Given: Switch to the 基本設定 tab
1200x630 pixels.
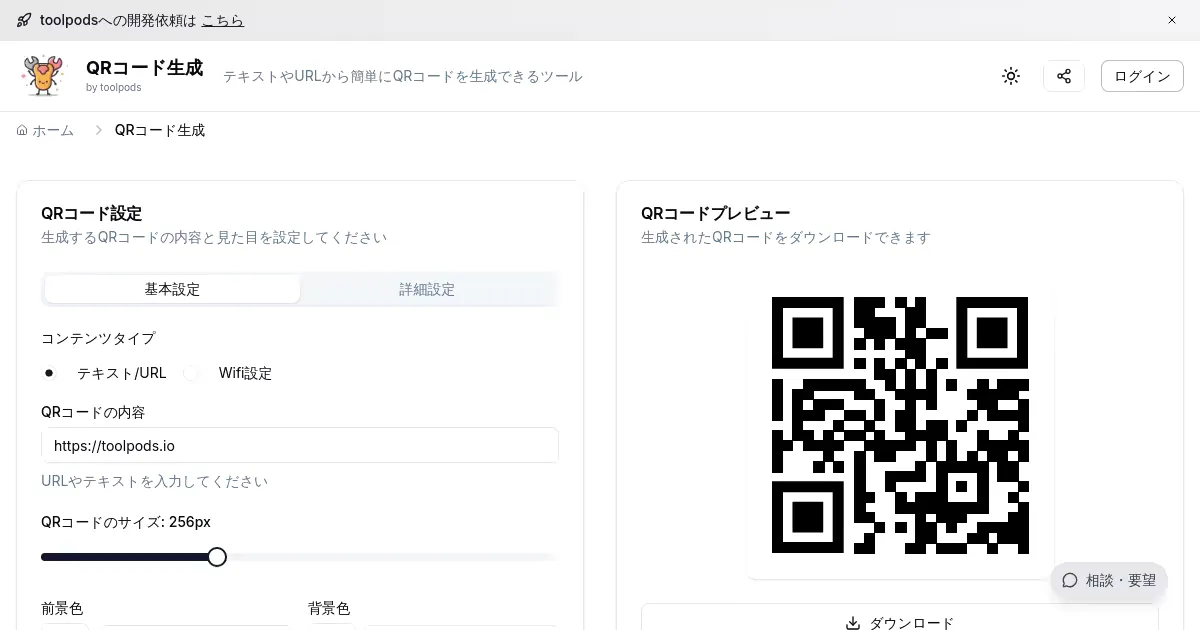Looking at the screenshot, I should (x=172, y=289).
